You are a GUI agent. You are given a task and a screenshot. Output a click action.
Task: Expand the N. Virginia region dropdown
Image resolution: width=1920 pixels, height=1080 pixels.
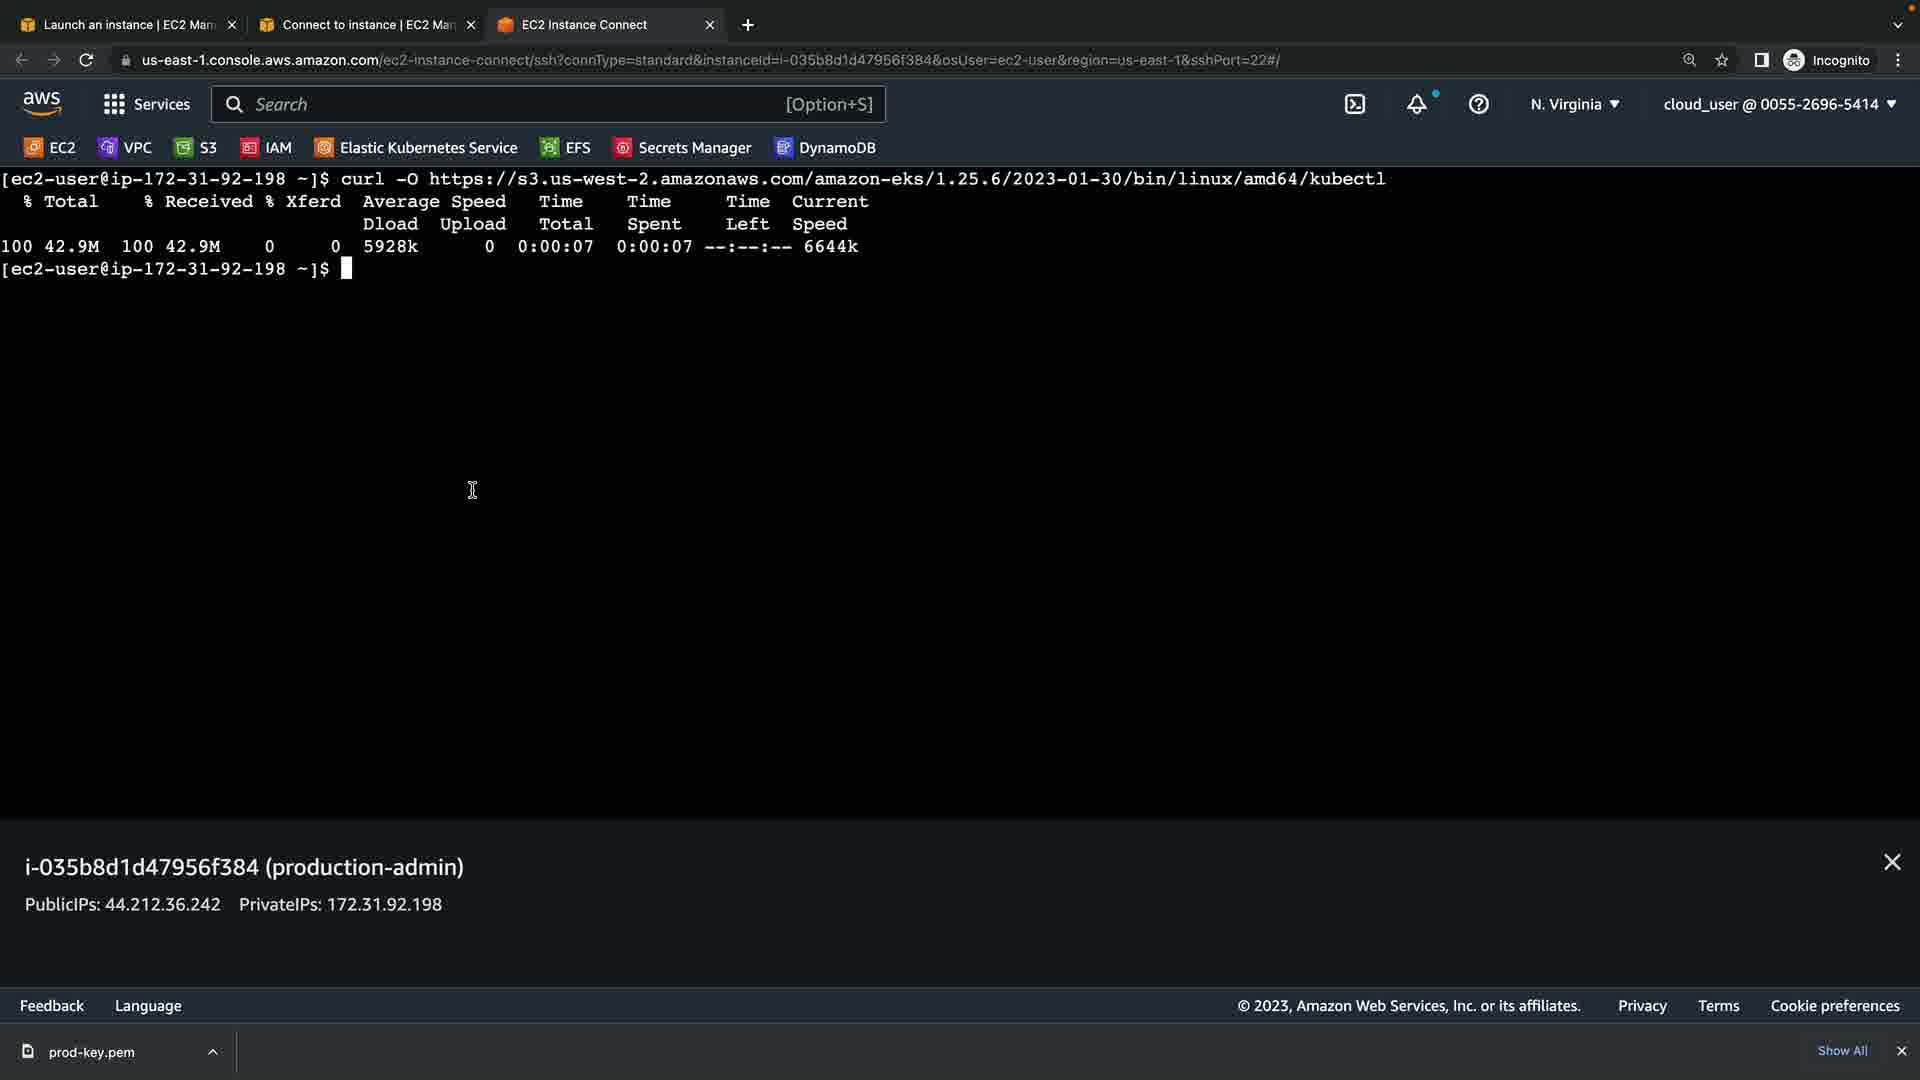pyautogui.click(x=1574, y=104)
